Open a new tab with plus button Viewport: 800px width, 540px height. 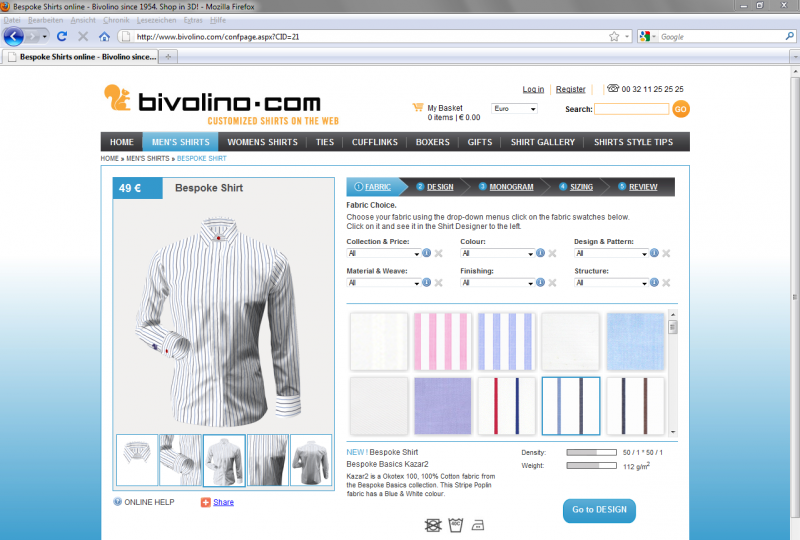pos(168,57)
